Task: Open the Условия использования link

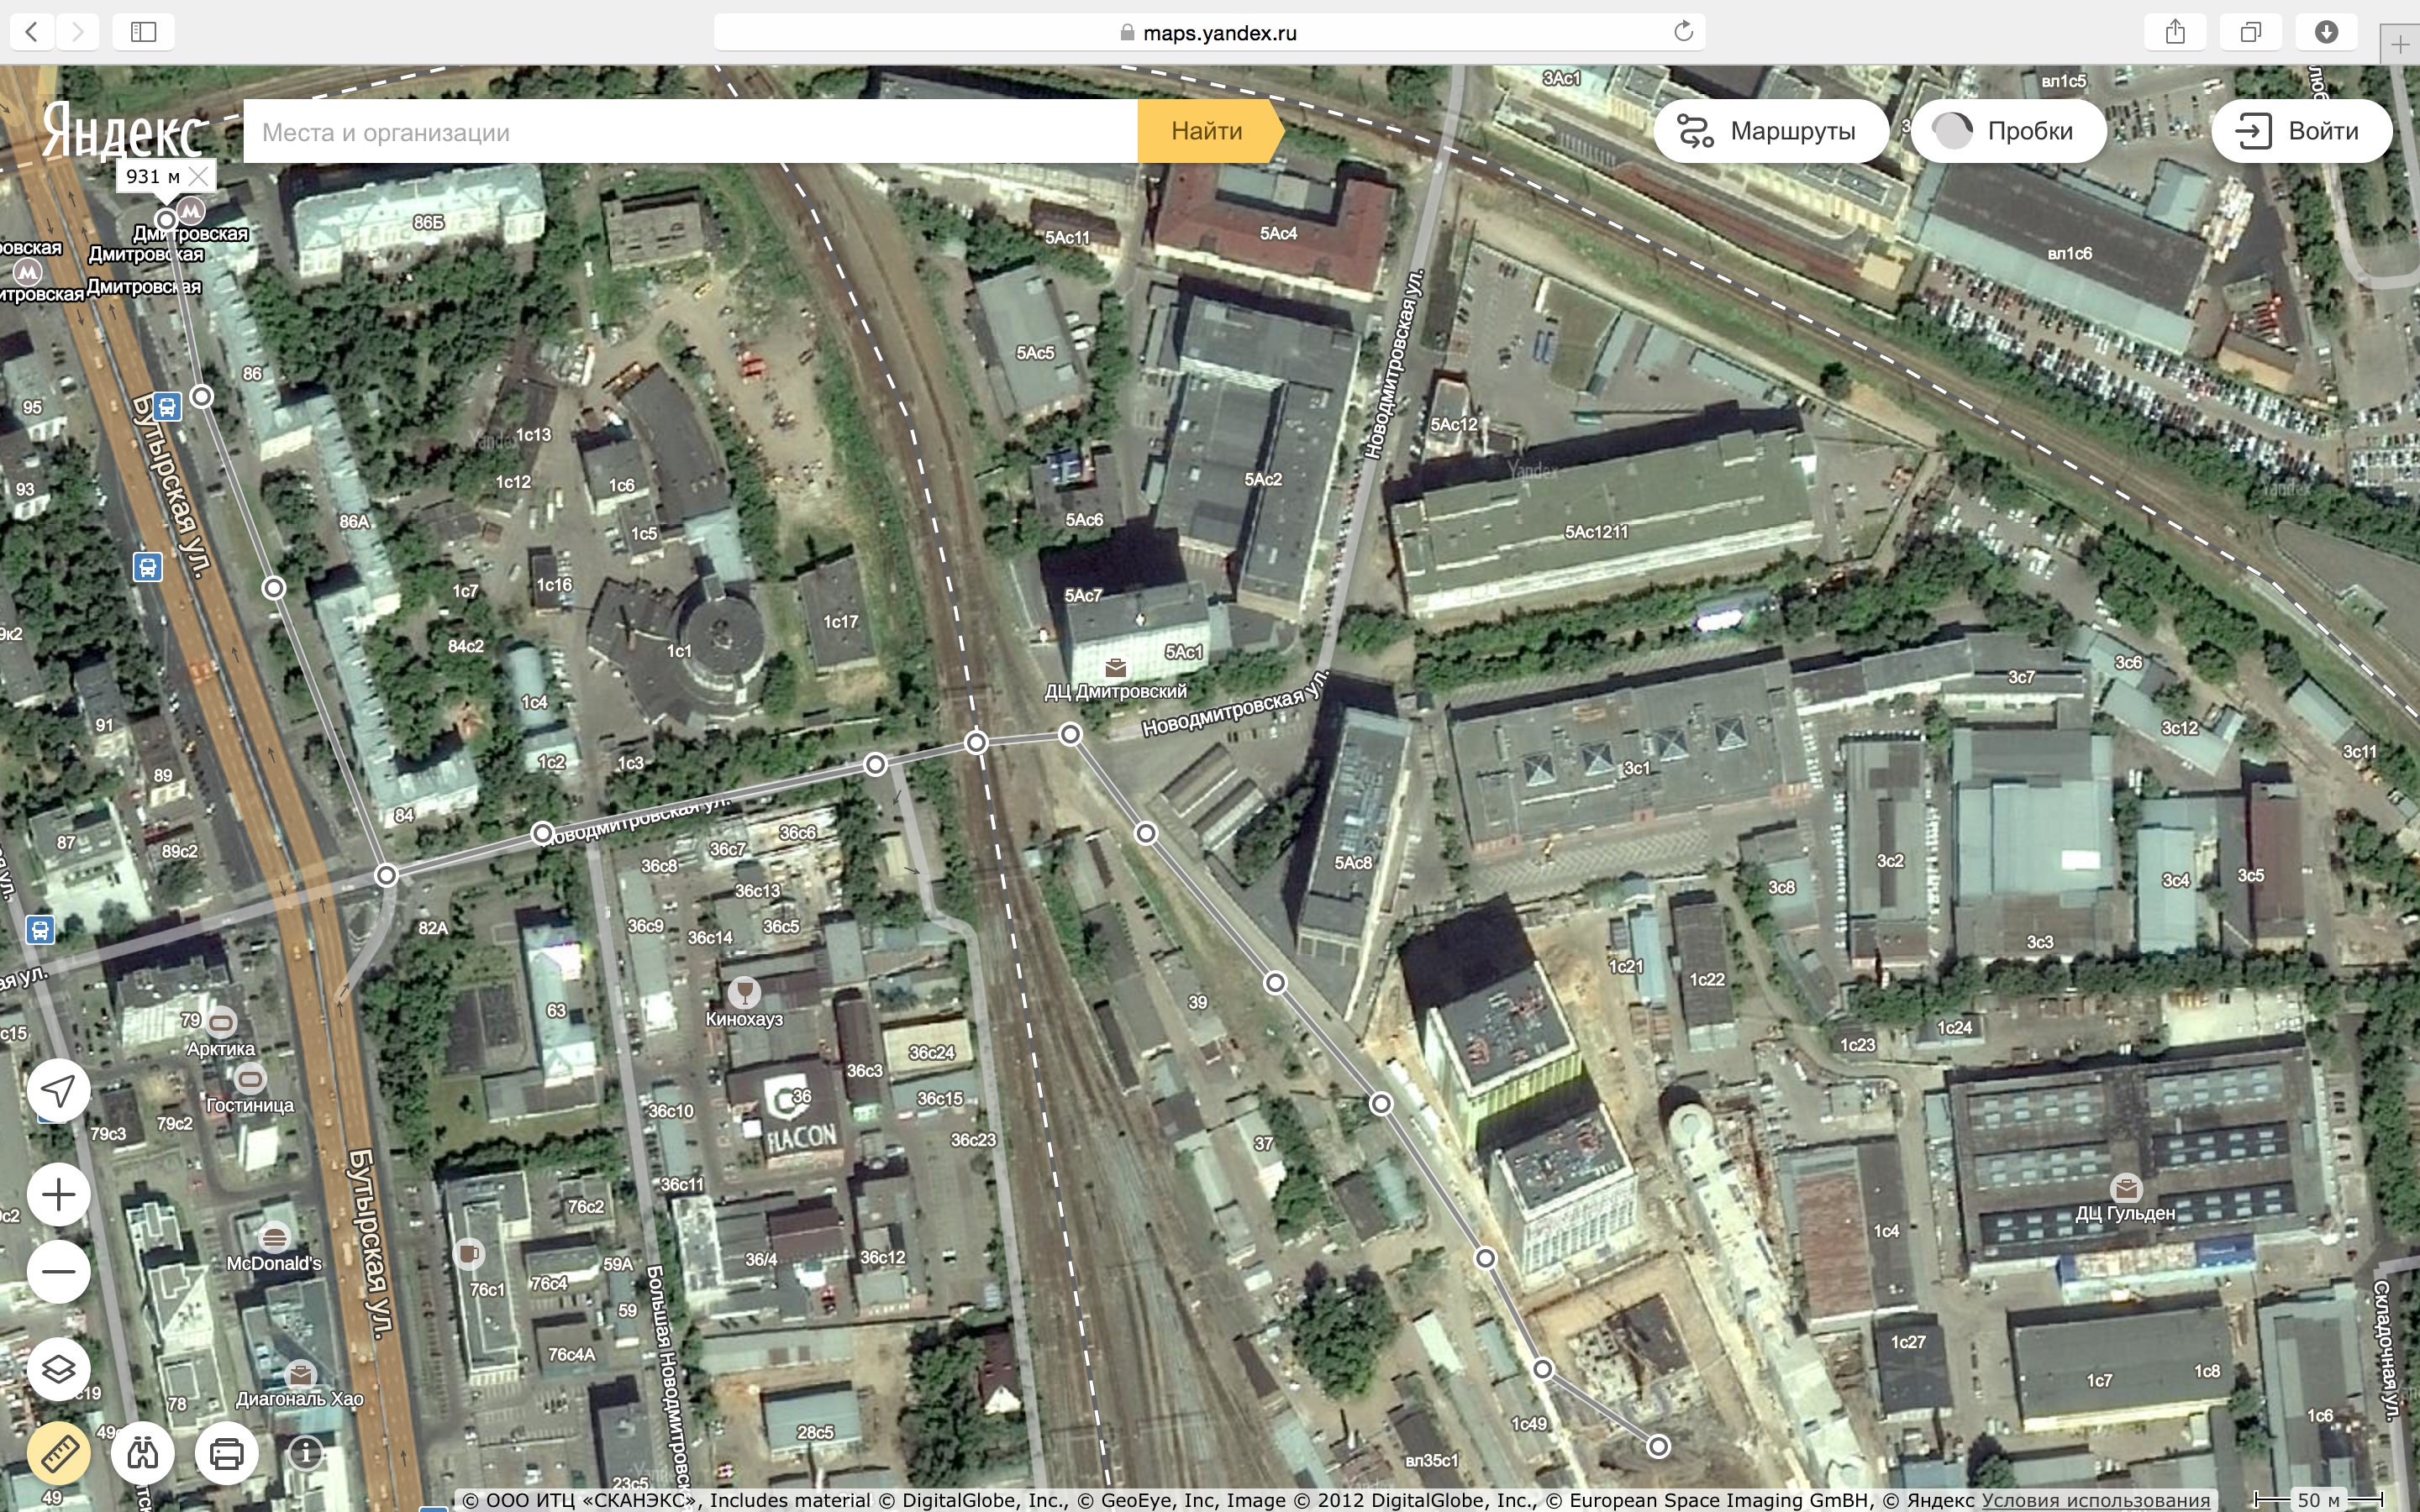Action: tap(2095, 1500)
